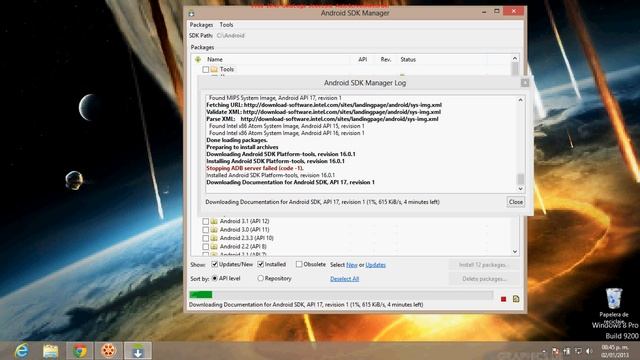The image size is (640, 360).
Task: Click the Android 2.2 (API 8) folder icon
Action: click(x=214, y=247)
